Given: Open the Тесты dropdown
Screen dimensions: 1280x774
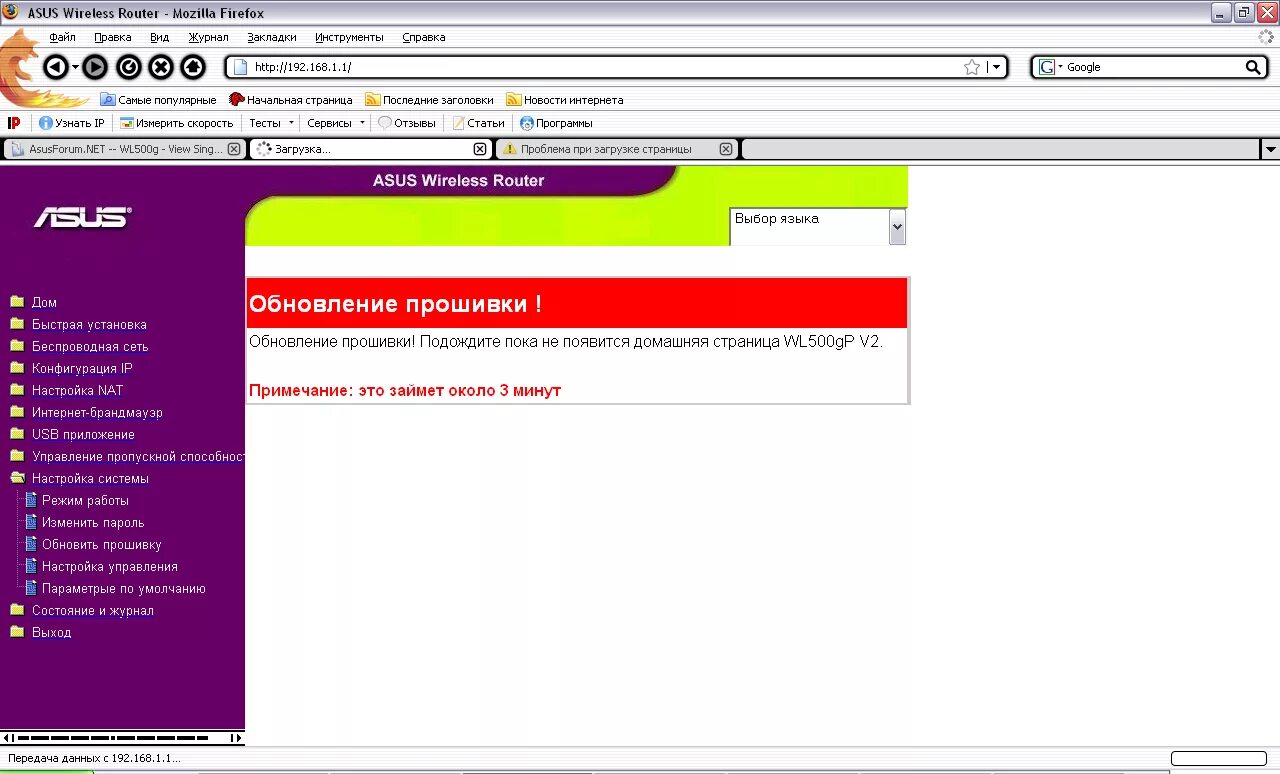Looking at the screenshot, I should click(x=271, y=123).
